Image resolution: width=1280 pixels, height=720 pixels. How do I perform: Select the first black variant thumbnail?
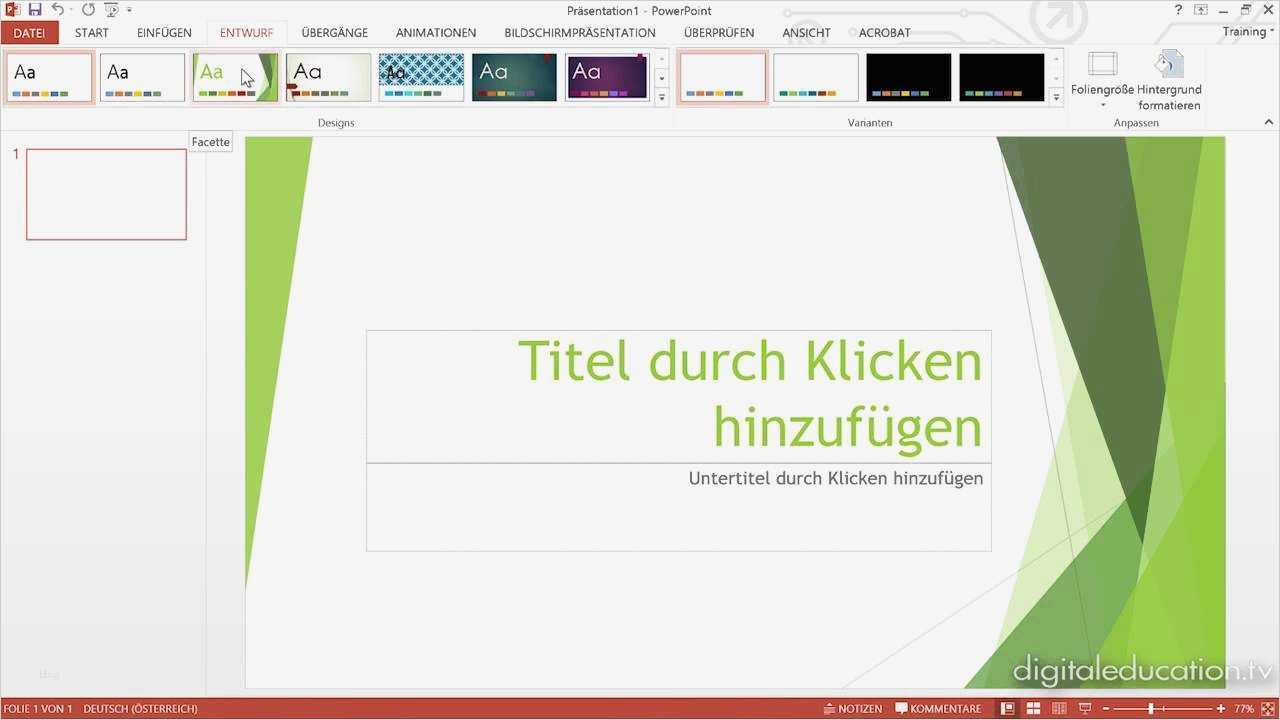[x=909, y=77]
